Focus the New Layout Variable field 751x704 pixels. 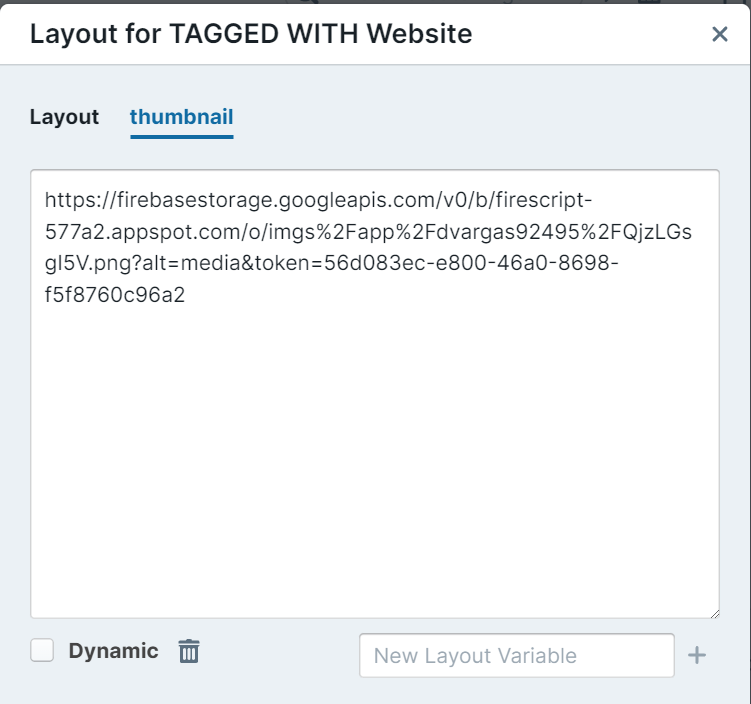point(517,655)
